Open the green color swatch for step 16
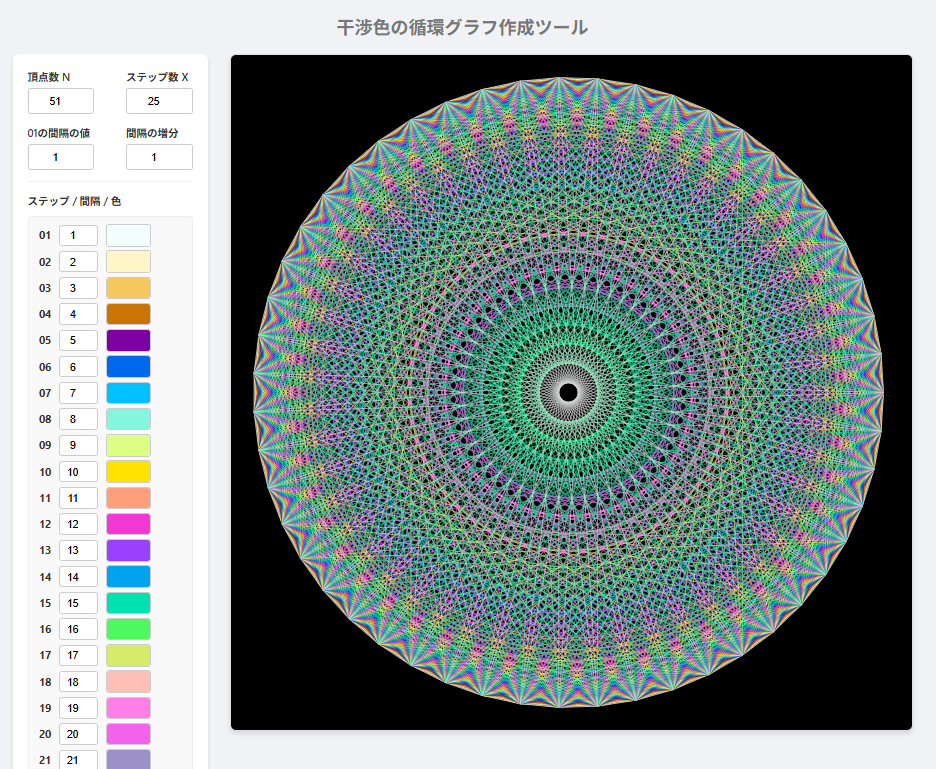936x769 pixels. tap(128, 629)
